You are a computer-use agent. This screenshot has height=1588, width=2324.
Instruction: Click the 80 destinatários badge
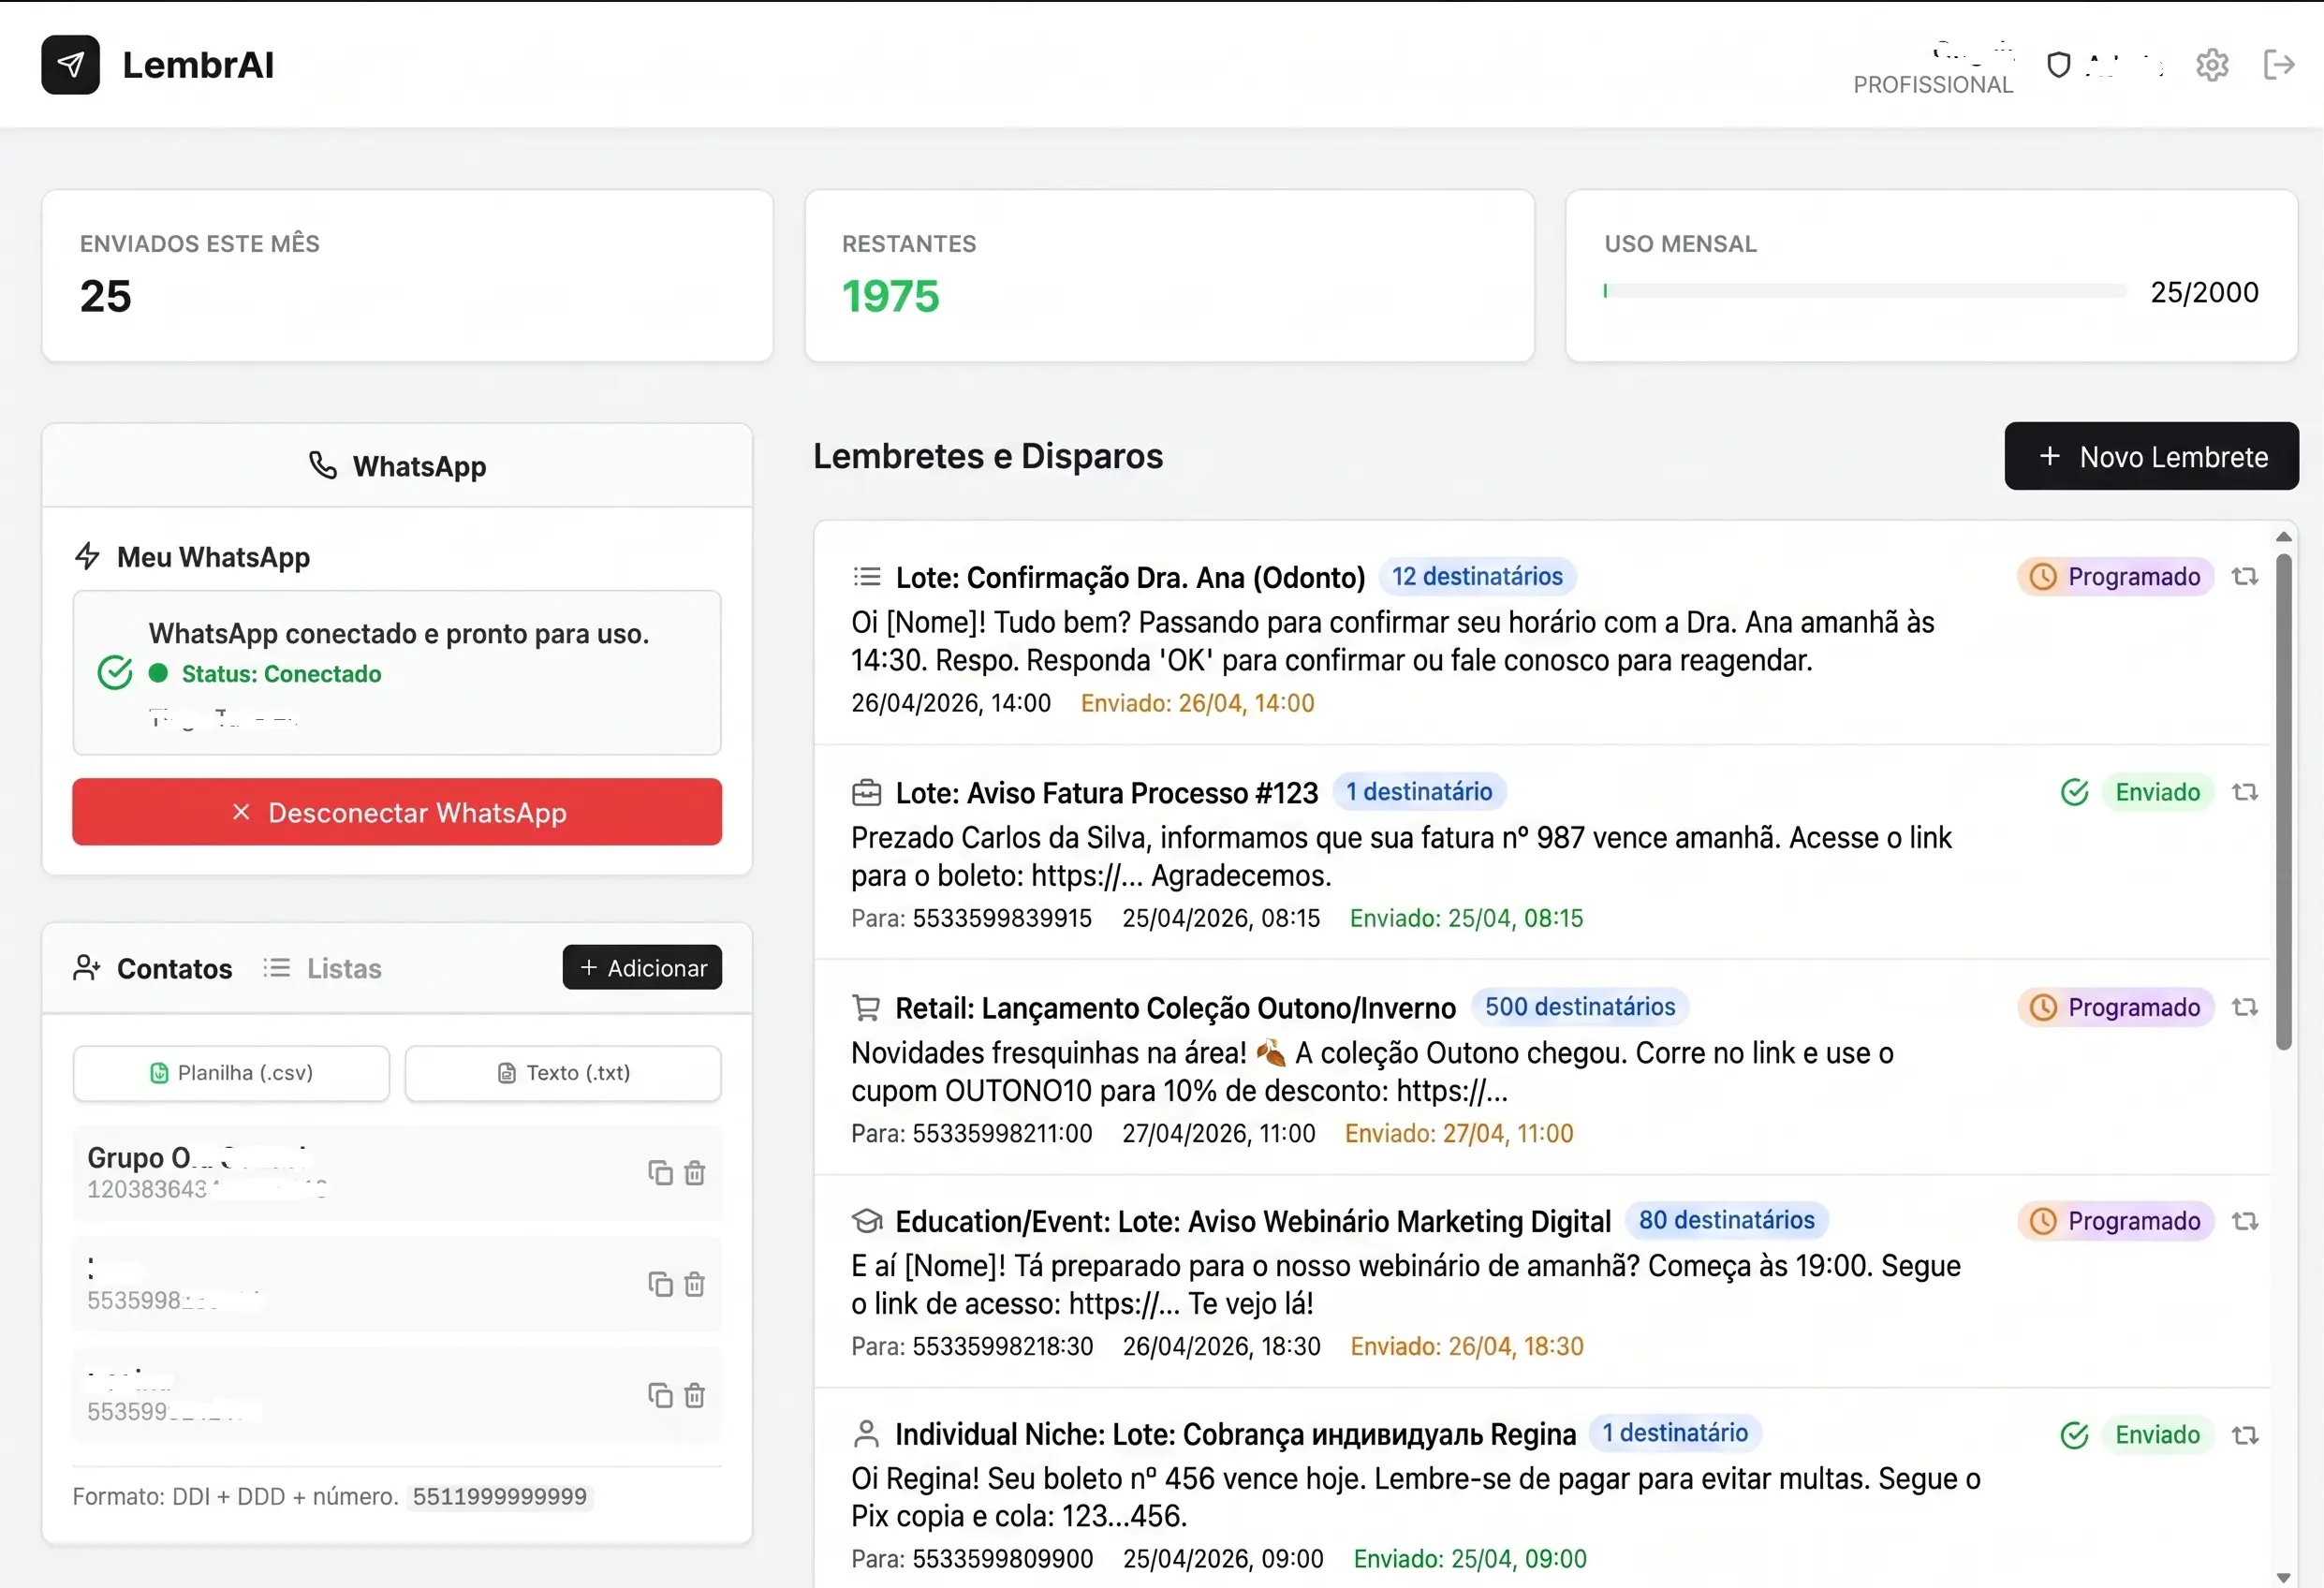(x=1726, y=1220)
